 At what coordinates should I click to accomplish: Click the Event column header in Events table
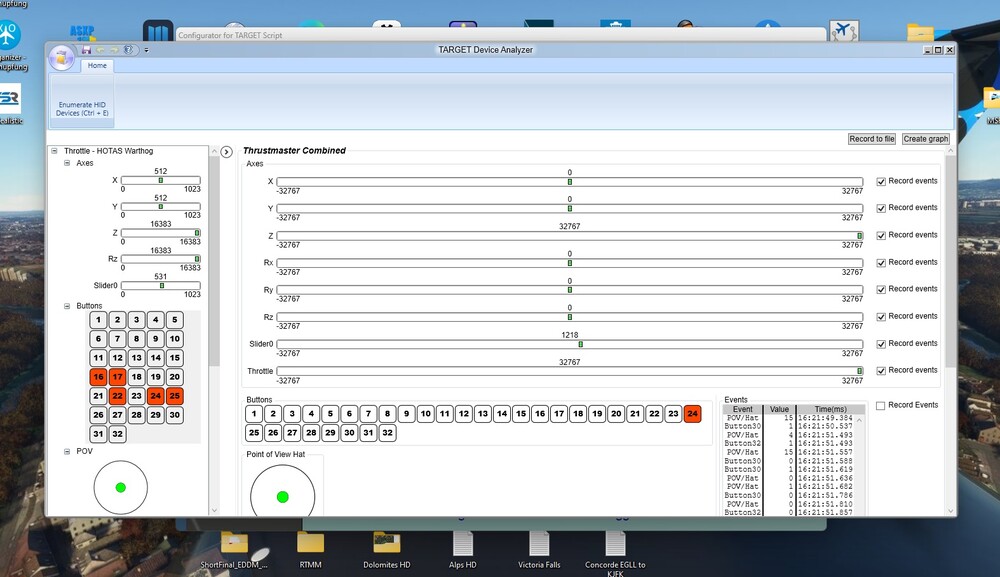742,409
